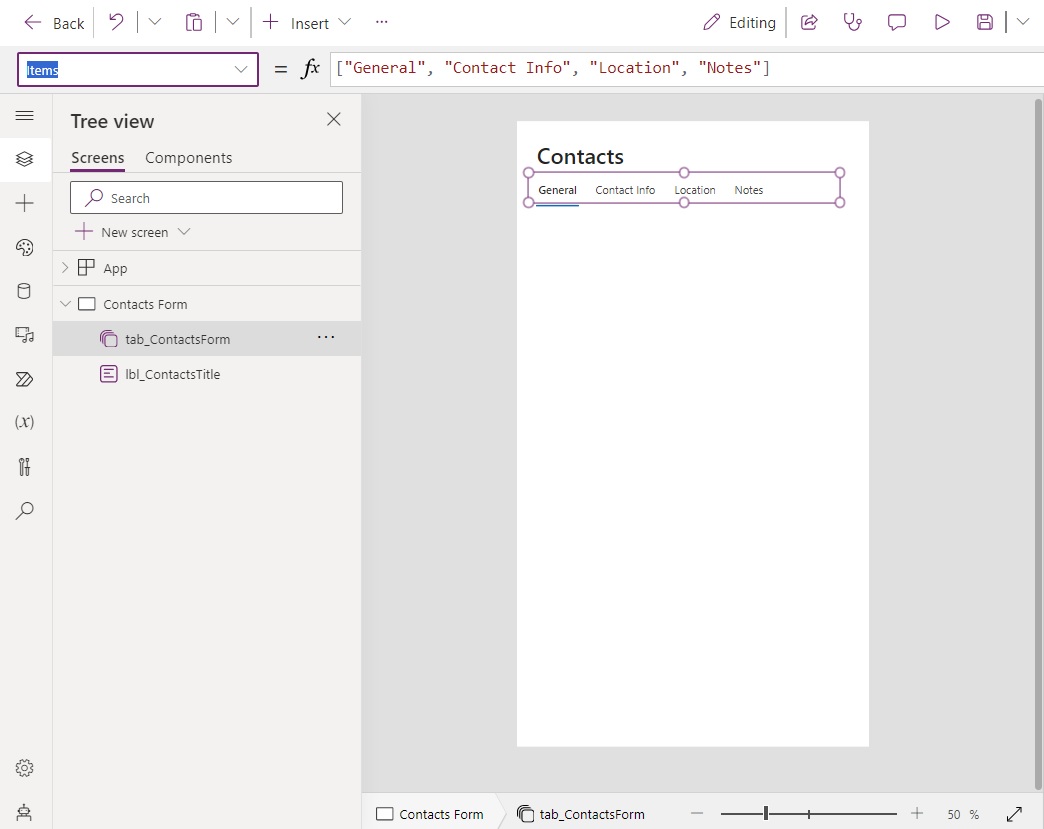The width and height of the screenshot is (1044, 829).
Task: Open the Data sources panel
Action: pyautogui.click(x=25, y=291)
